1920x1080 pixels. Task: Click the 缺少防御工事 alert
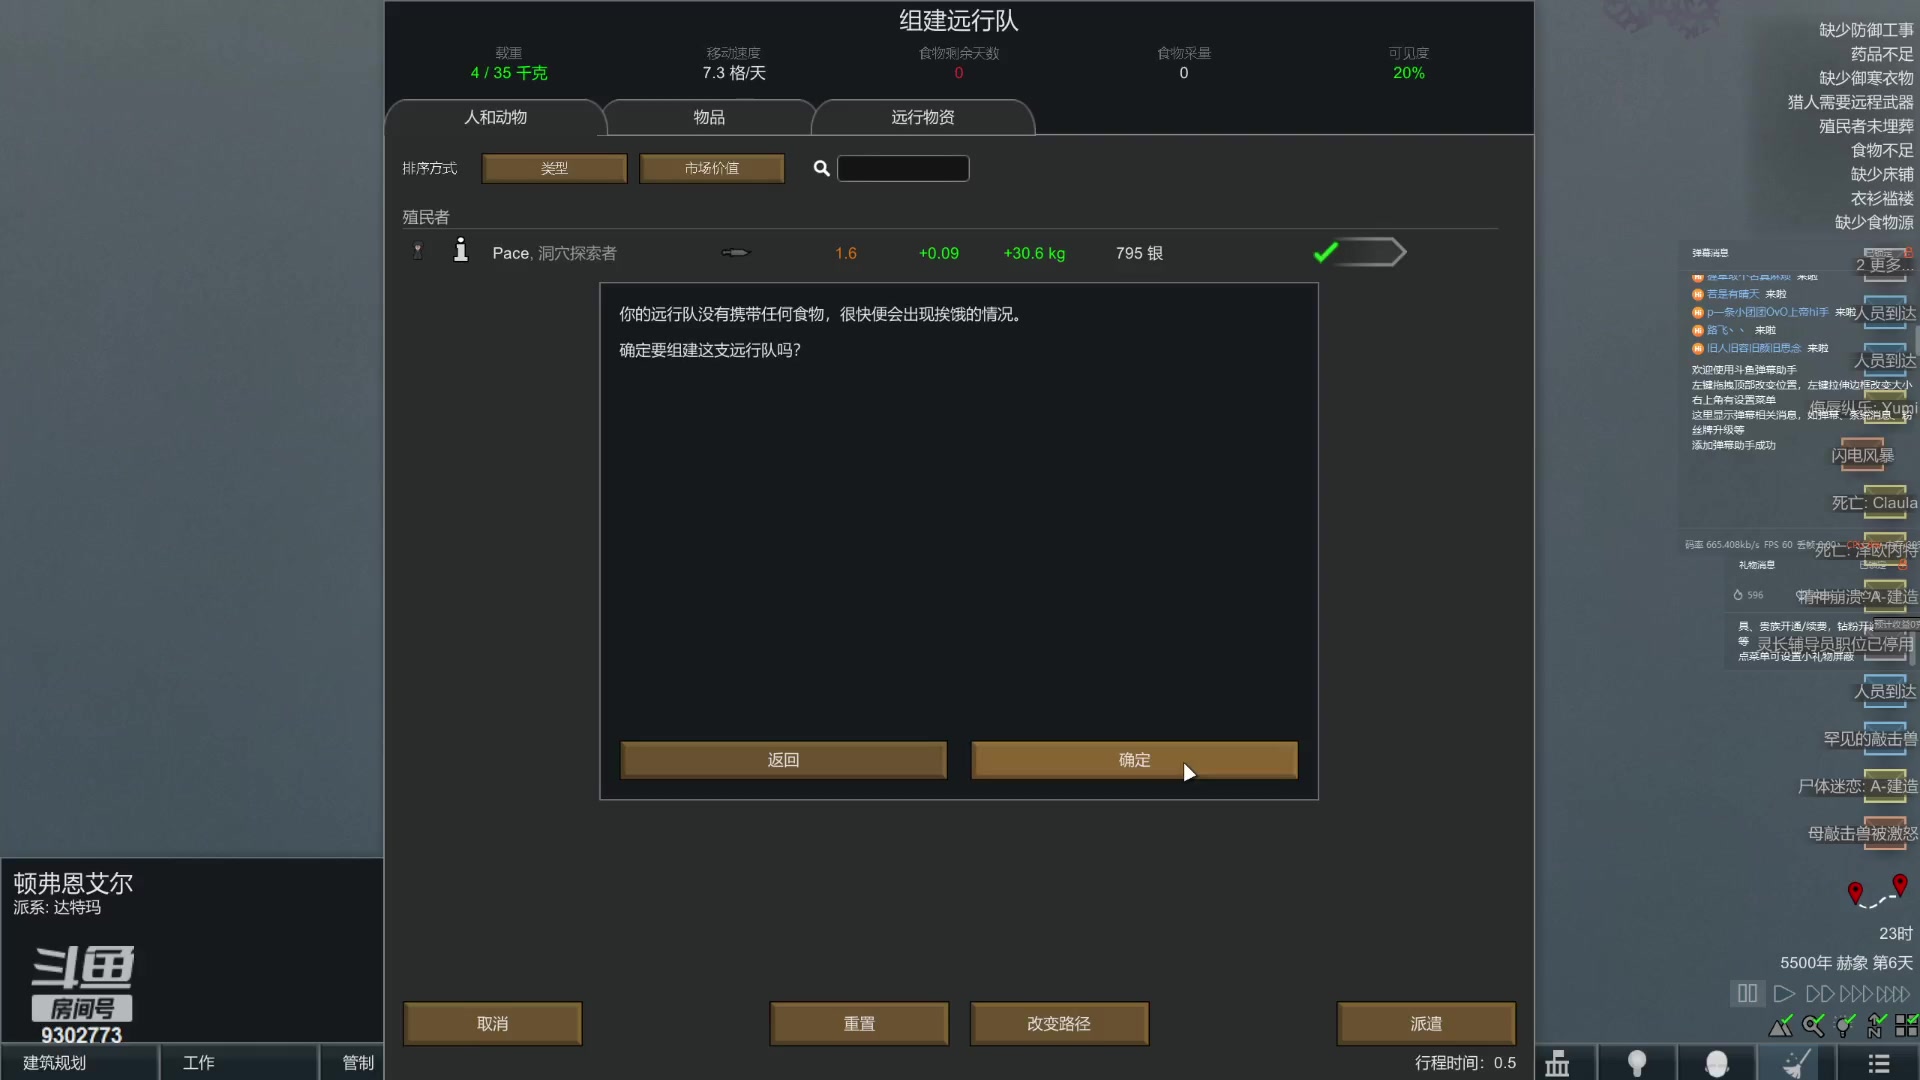click(x=1866, y=30)
